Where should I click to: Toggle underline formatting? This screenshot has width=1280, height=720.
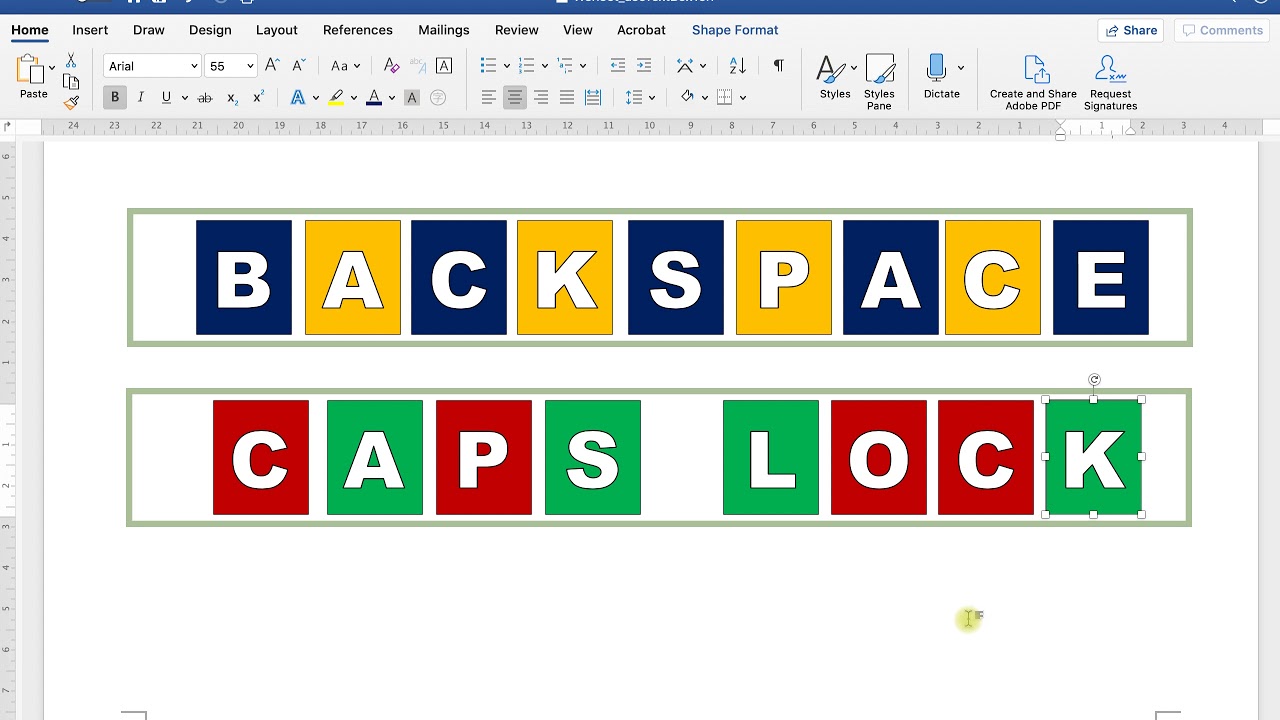pos(166,97)
